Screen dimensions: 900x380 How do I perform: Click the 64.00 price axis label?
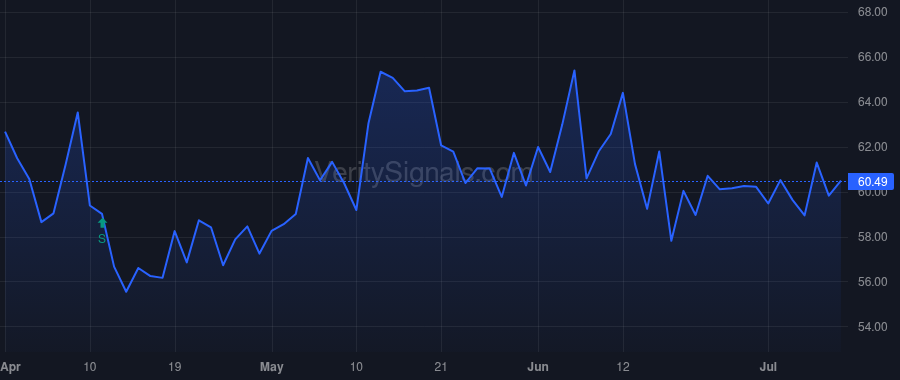[872, 102]
